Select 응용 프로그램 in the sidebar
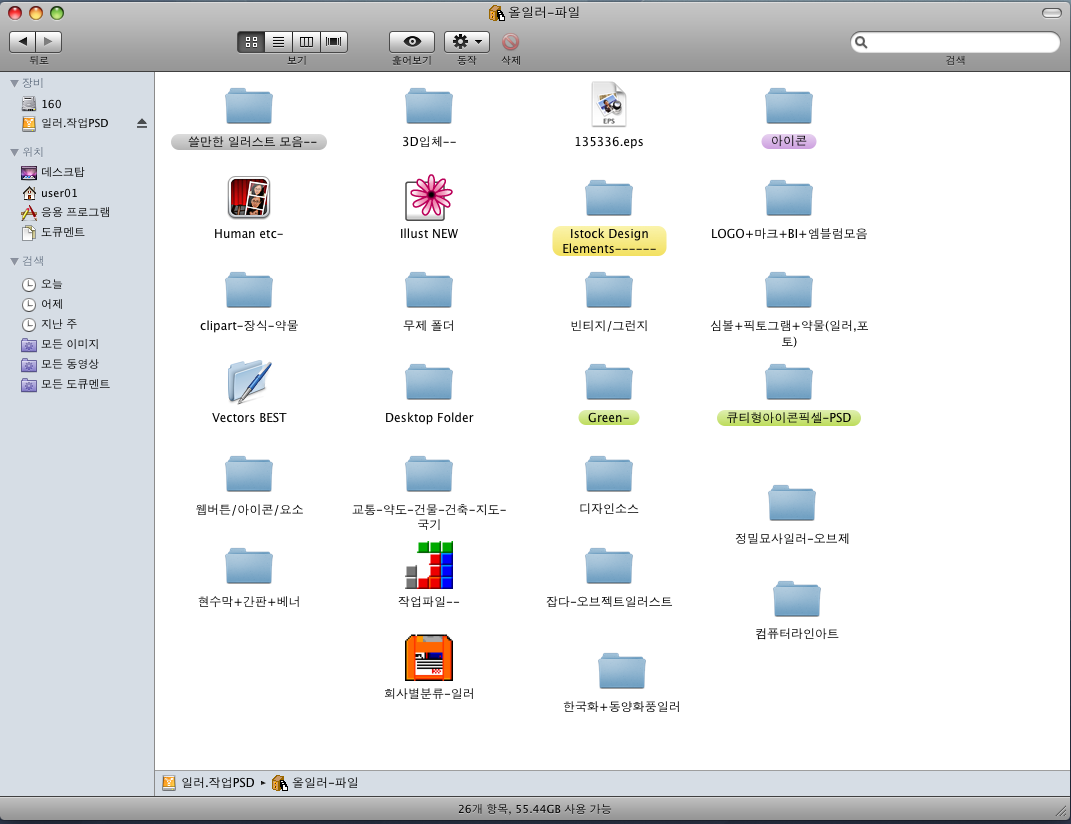The width and height of the screenshot is (1071, 824). pos(75,212)
